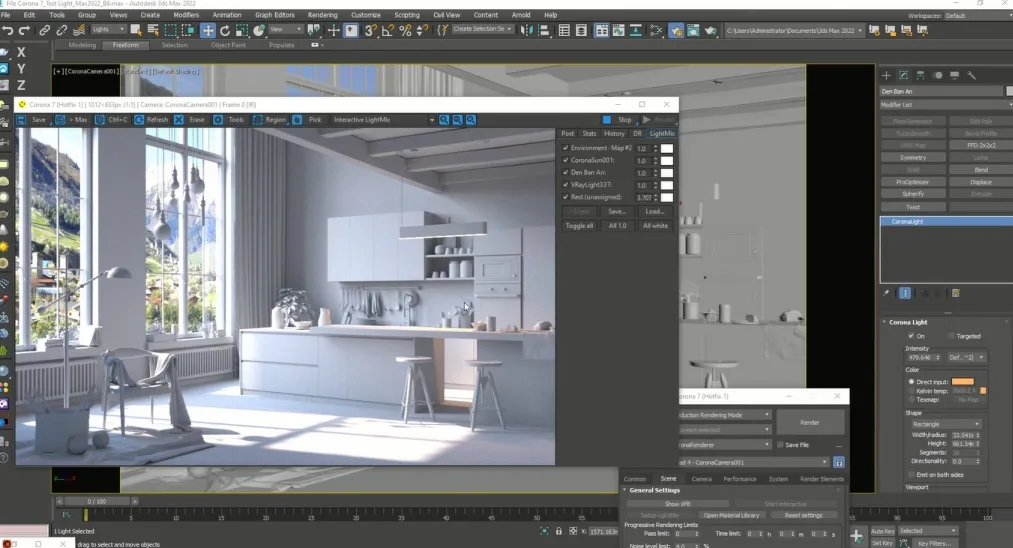Open the Motion command panel icon
Screen dimensions: 1013x548
938,75
